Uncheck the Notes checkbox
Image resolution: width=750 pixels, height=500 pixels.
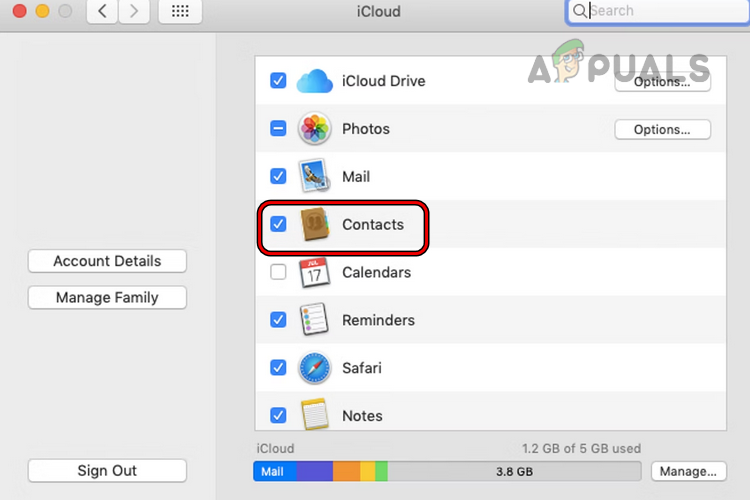278,415
